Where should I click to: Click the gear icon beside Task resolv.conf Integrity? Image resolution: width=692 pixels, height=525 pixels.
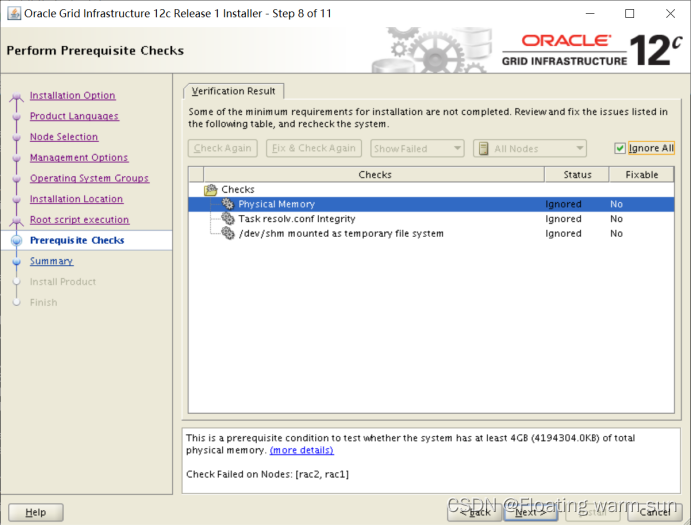(228, 218)
